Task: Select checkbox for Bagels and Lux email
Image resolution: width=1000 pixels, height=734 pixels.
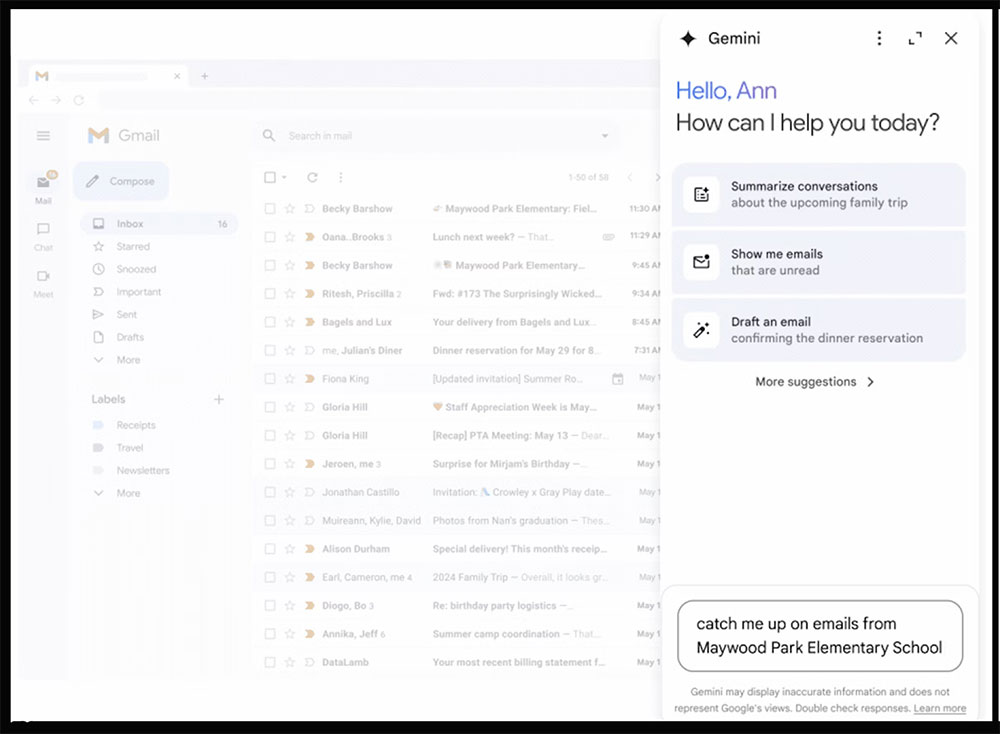Action: coord(270,322)
